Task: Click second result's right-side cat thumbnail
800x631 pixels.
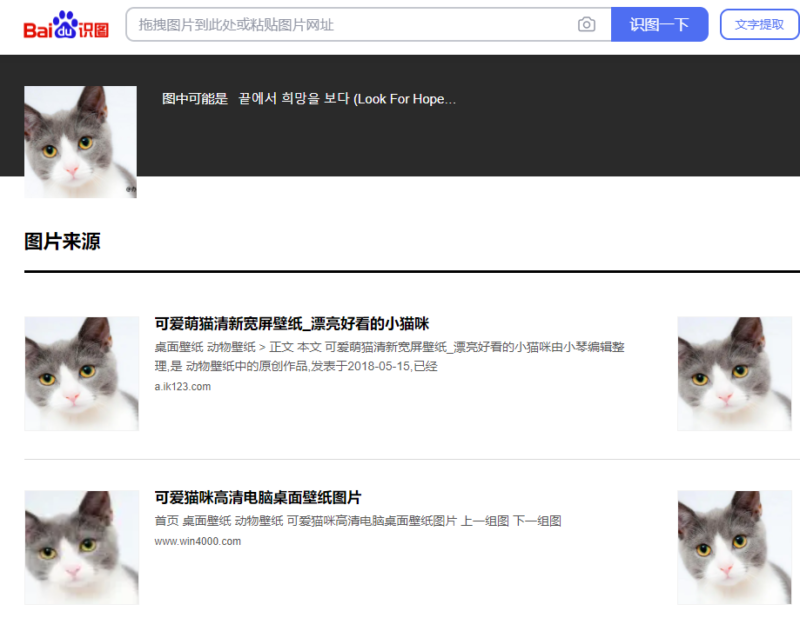Action: tap(735, 547)
